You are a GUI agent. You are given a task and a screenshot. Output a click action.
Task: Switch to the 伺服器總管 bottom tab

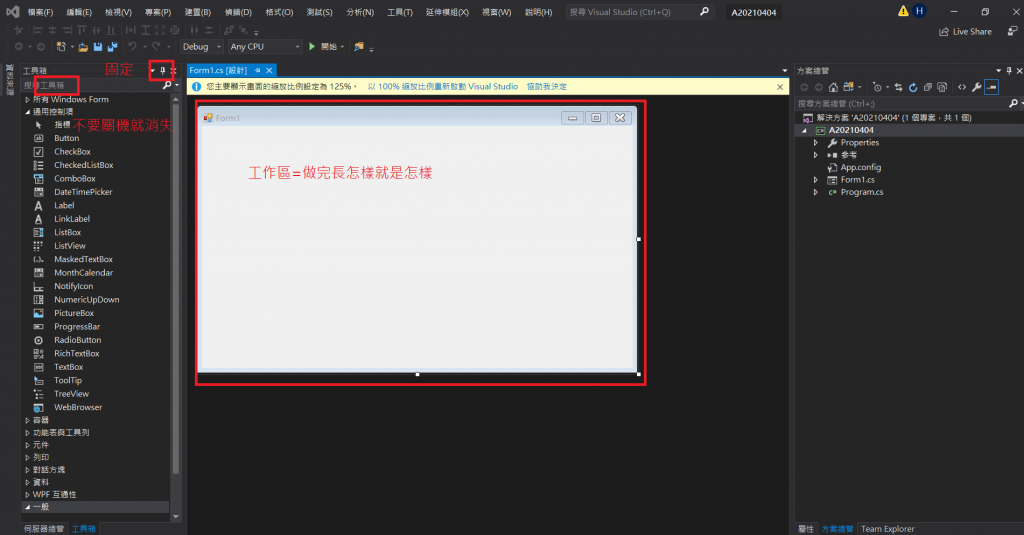(x=44, y=528)
